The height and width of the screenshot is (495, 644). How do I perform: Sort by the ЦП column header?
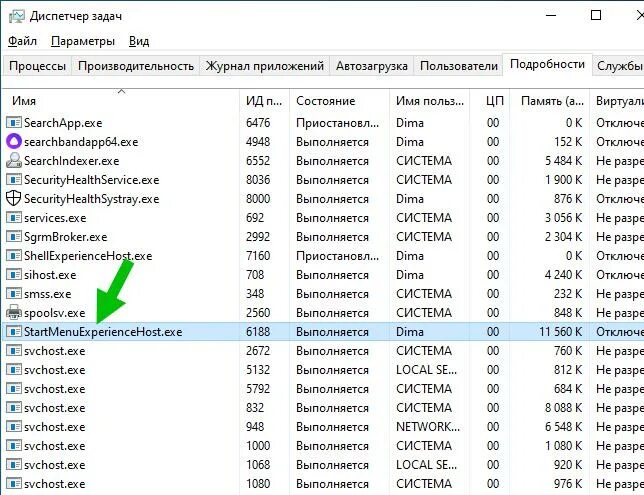click(489, 101)
